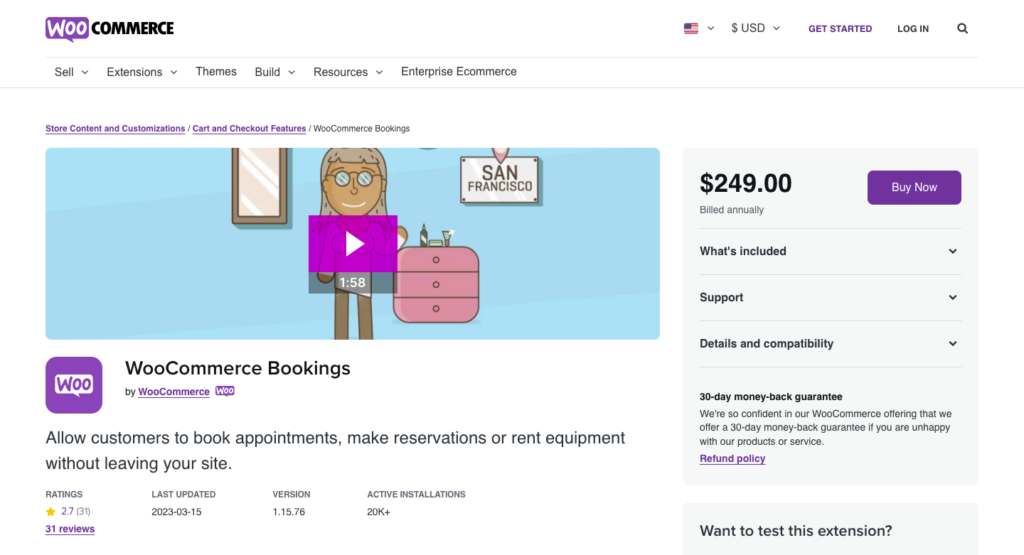The image size is (1024, 555).
Task: Go to Enterprise Ecommerce
Action: (x=458, y=72)
